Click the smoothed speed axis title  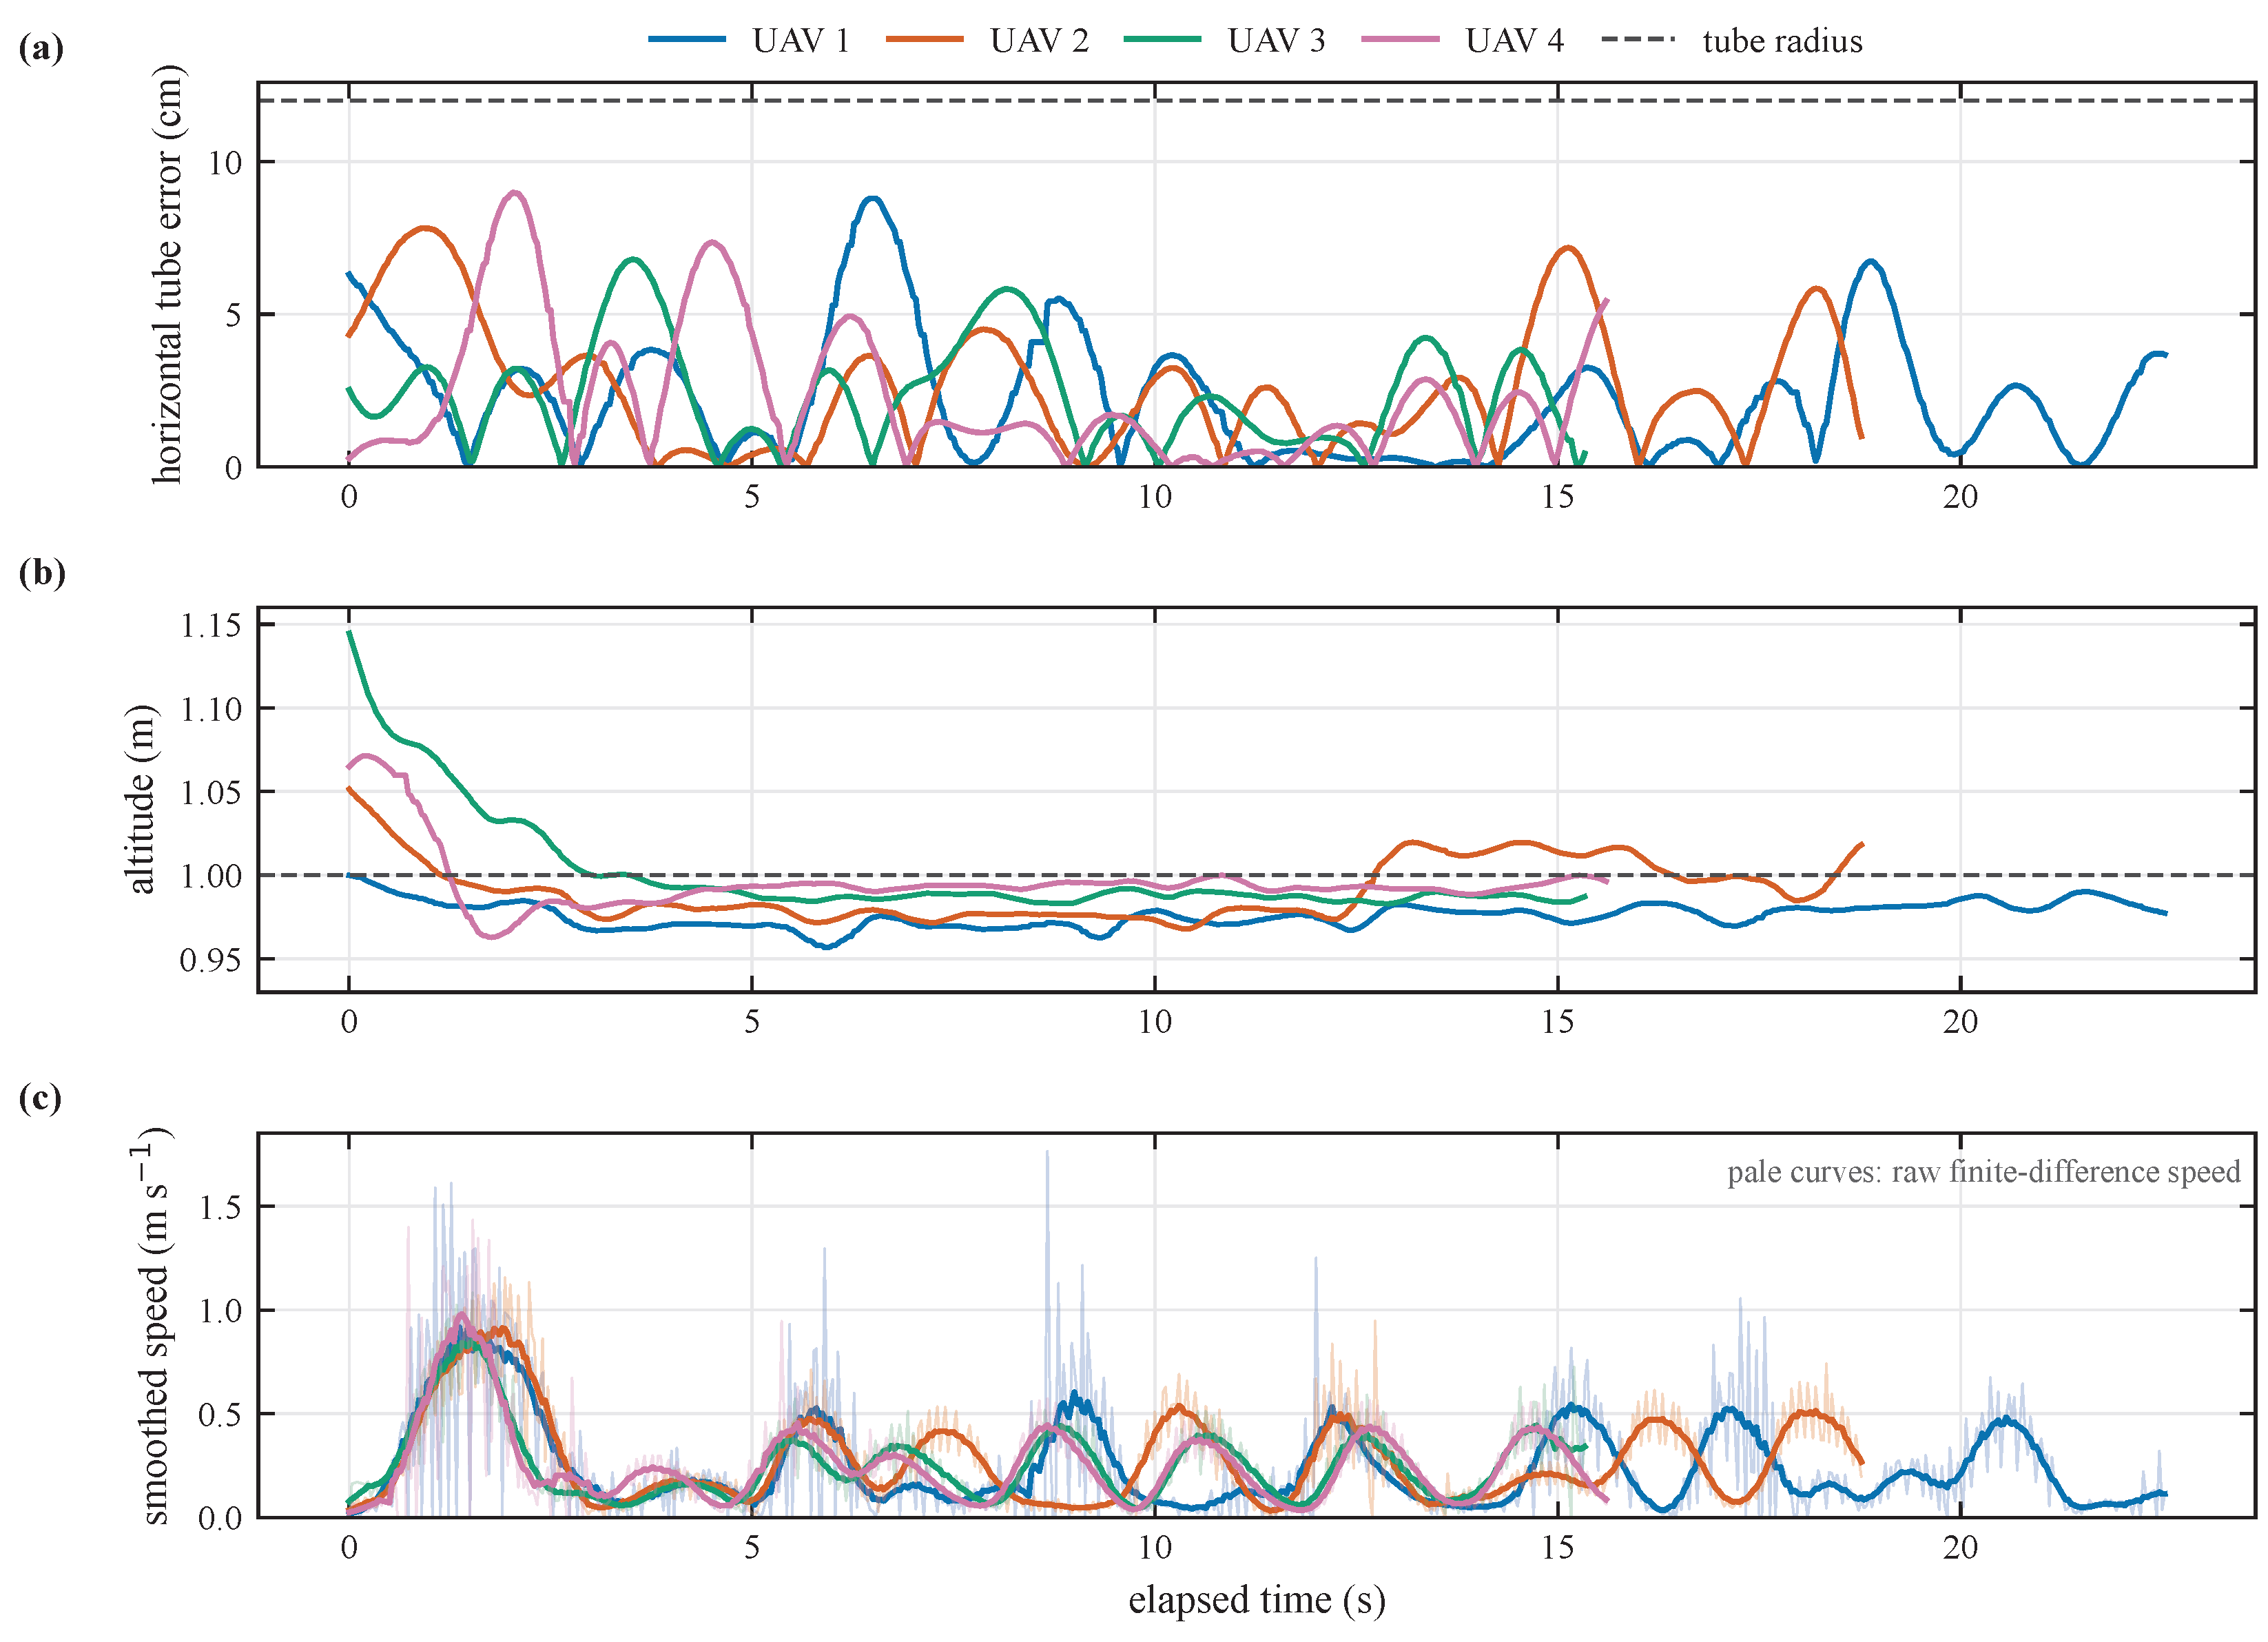pos(153,1325)
